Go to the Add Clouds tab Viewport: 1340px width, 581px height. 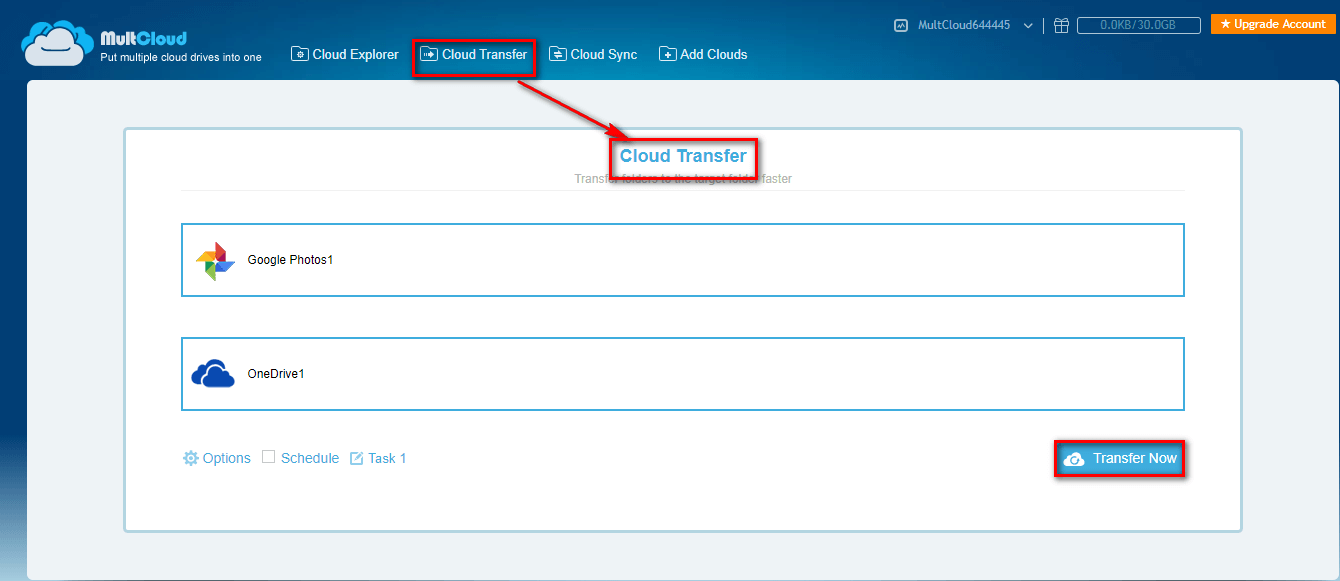click(x=703, y=54)
